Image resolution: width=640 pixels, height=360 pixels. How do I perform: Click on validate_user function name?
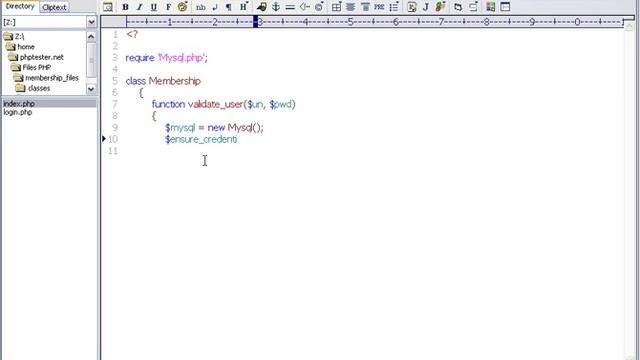click(215, 104)
